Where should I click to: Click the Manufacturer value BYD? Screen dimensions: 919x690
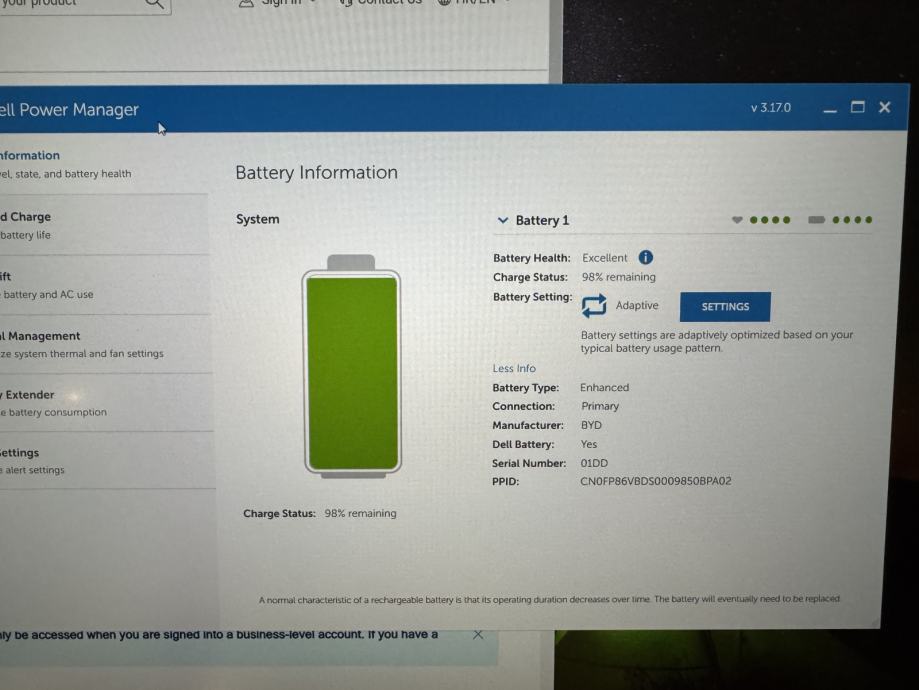point(591,425)
